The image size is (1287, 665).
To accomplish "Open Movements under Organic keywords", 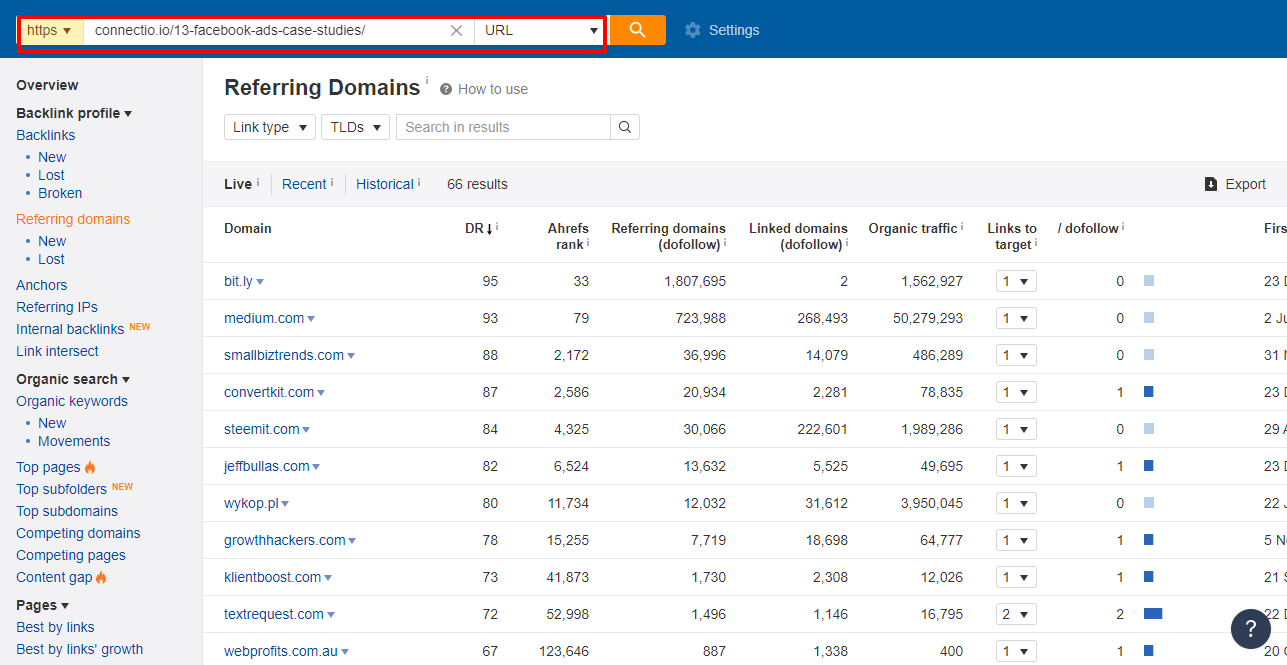I will (74, 441).
